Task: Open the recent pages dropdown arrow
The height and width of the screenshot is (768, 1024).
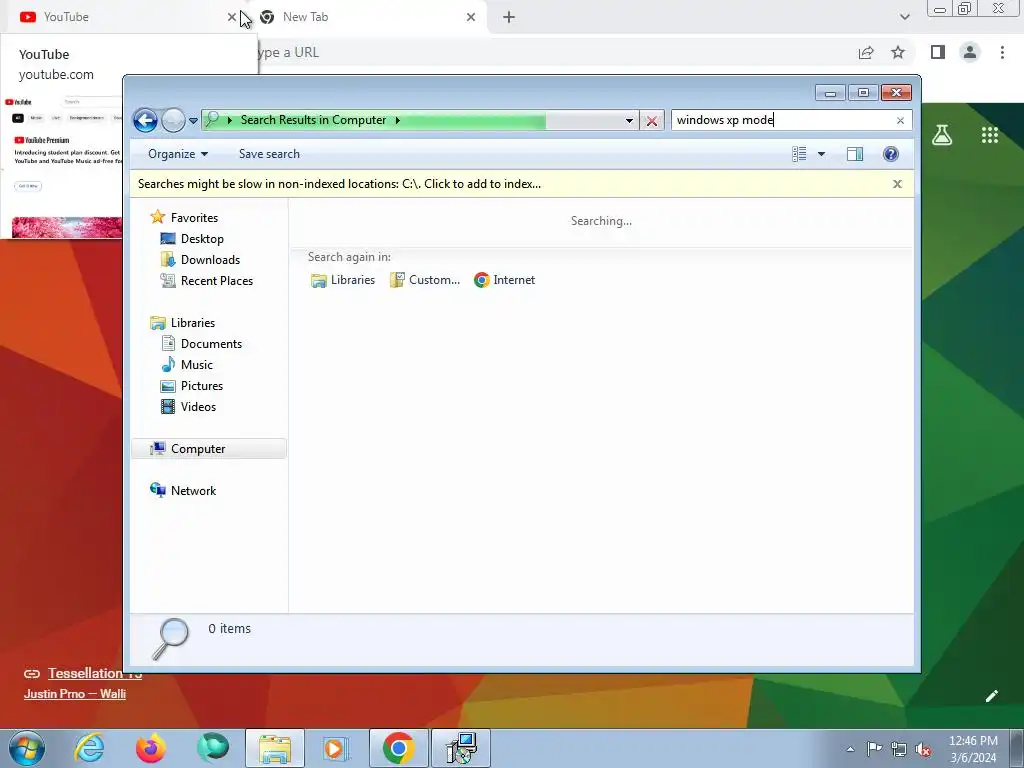Action: (193, 121)
